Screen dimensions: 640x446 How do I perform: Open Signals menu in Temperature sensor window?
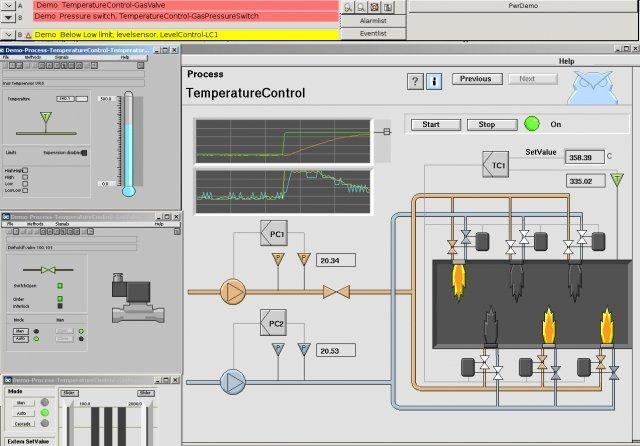point(61,57)
